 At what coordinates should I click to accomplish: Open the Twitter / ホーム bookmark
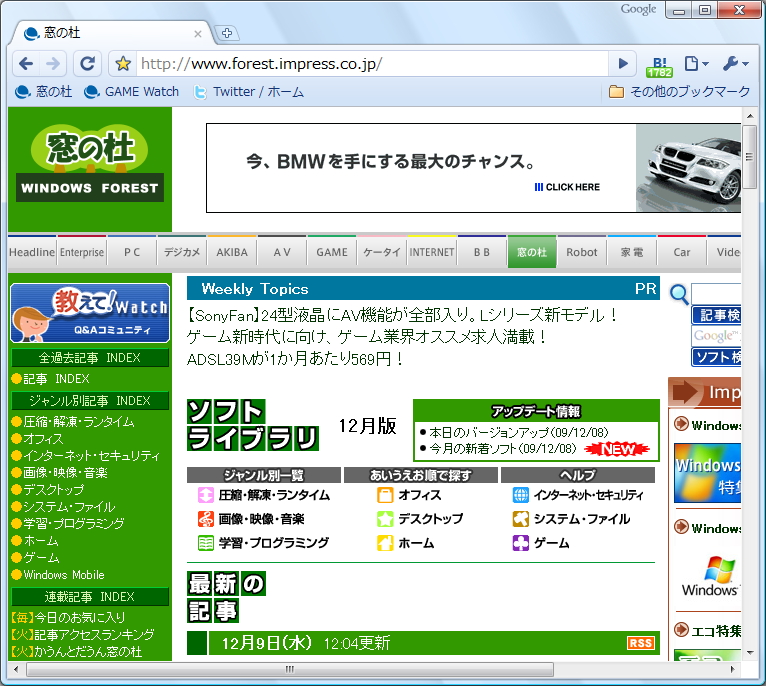249,92
